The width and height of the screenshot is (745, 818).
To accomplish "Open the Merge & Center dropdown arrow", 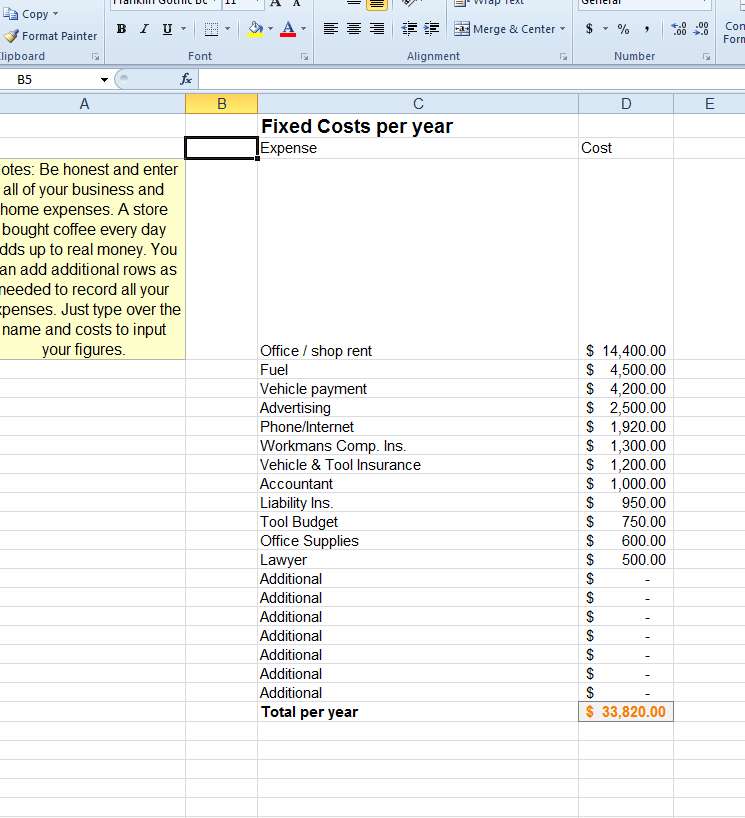I will click(562, 29).
